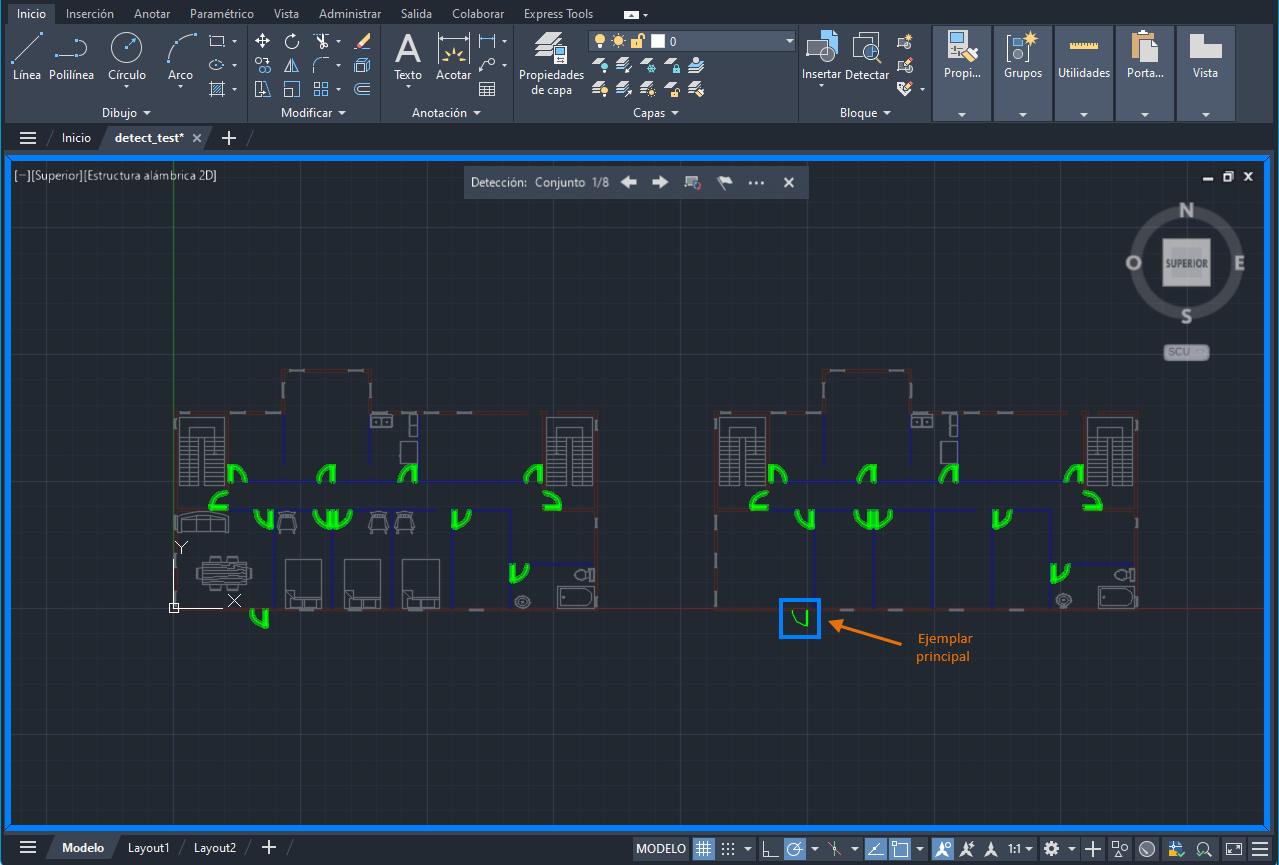
Task: Click the Insertar block button
Action: tap(821, 58)
